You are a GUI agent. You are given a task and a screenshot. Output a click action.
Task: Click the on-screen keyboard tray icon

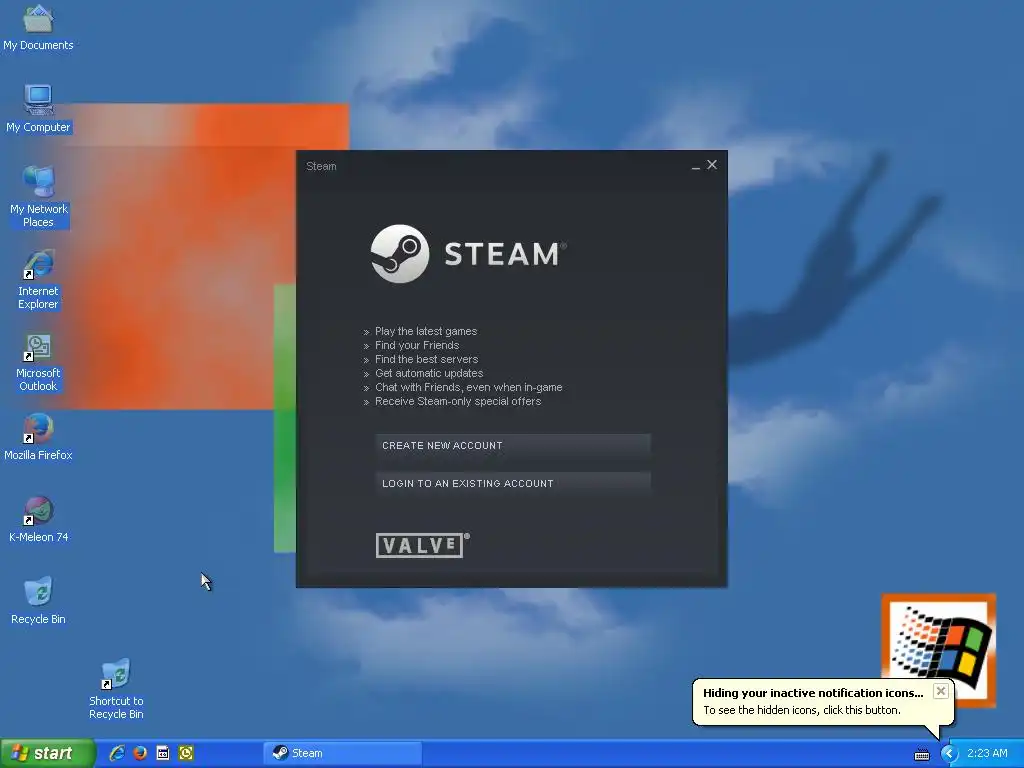[921, 754]
